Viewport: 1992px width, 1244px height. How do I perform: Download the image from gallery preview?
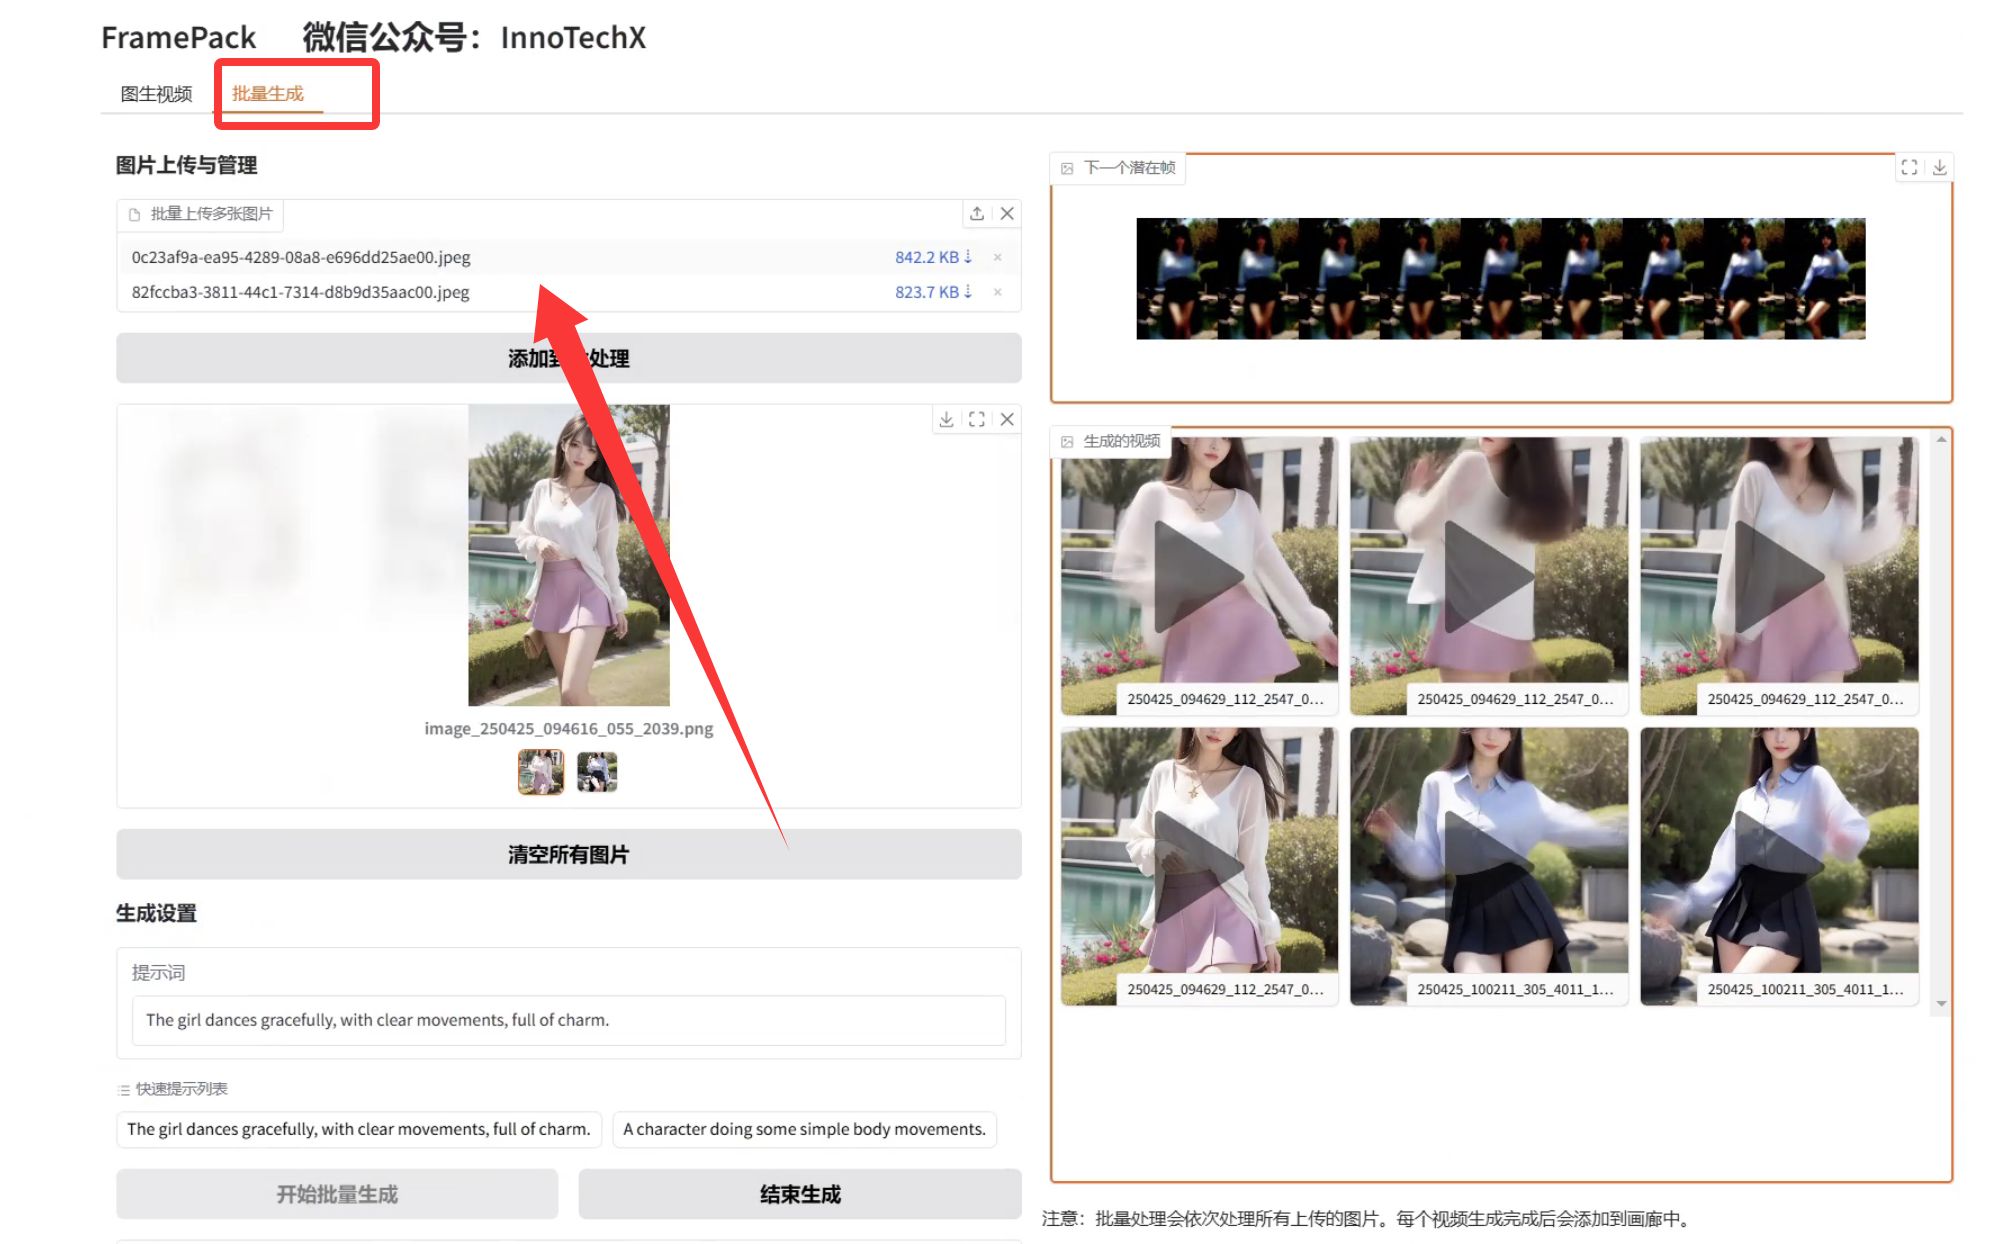tap(946, 420)
